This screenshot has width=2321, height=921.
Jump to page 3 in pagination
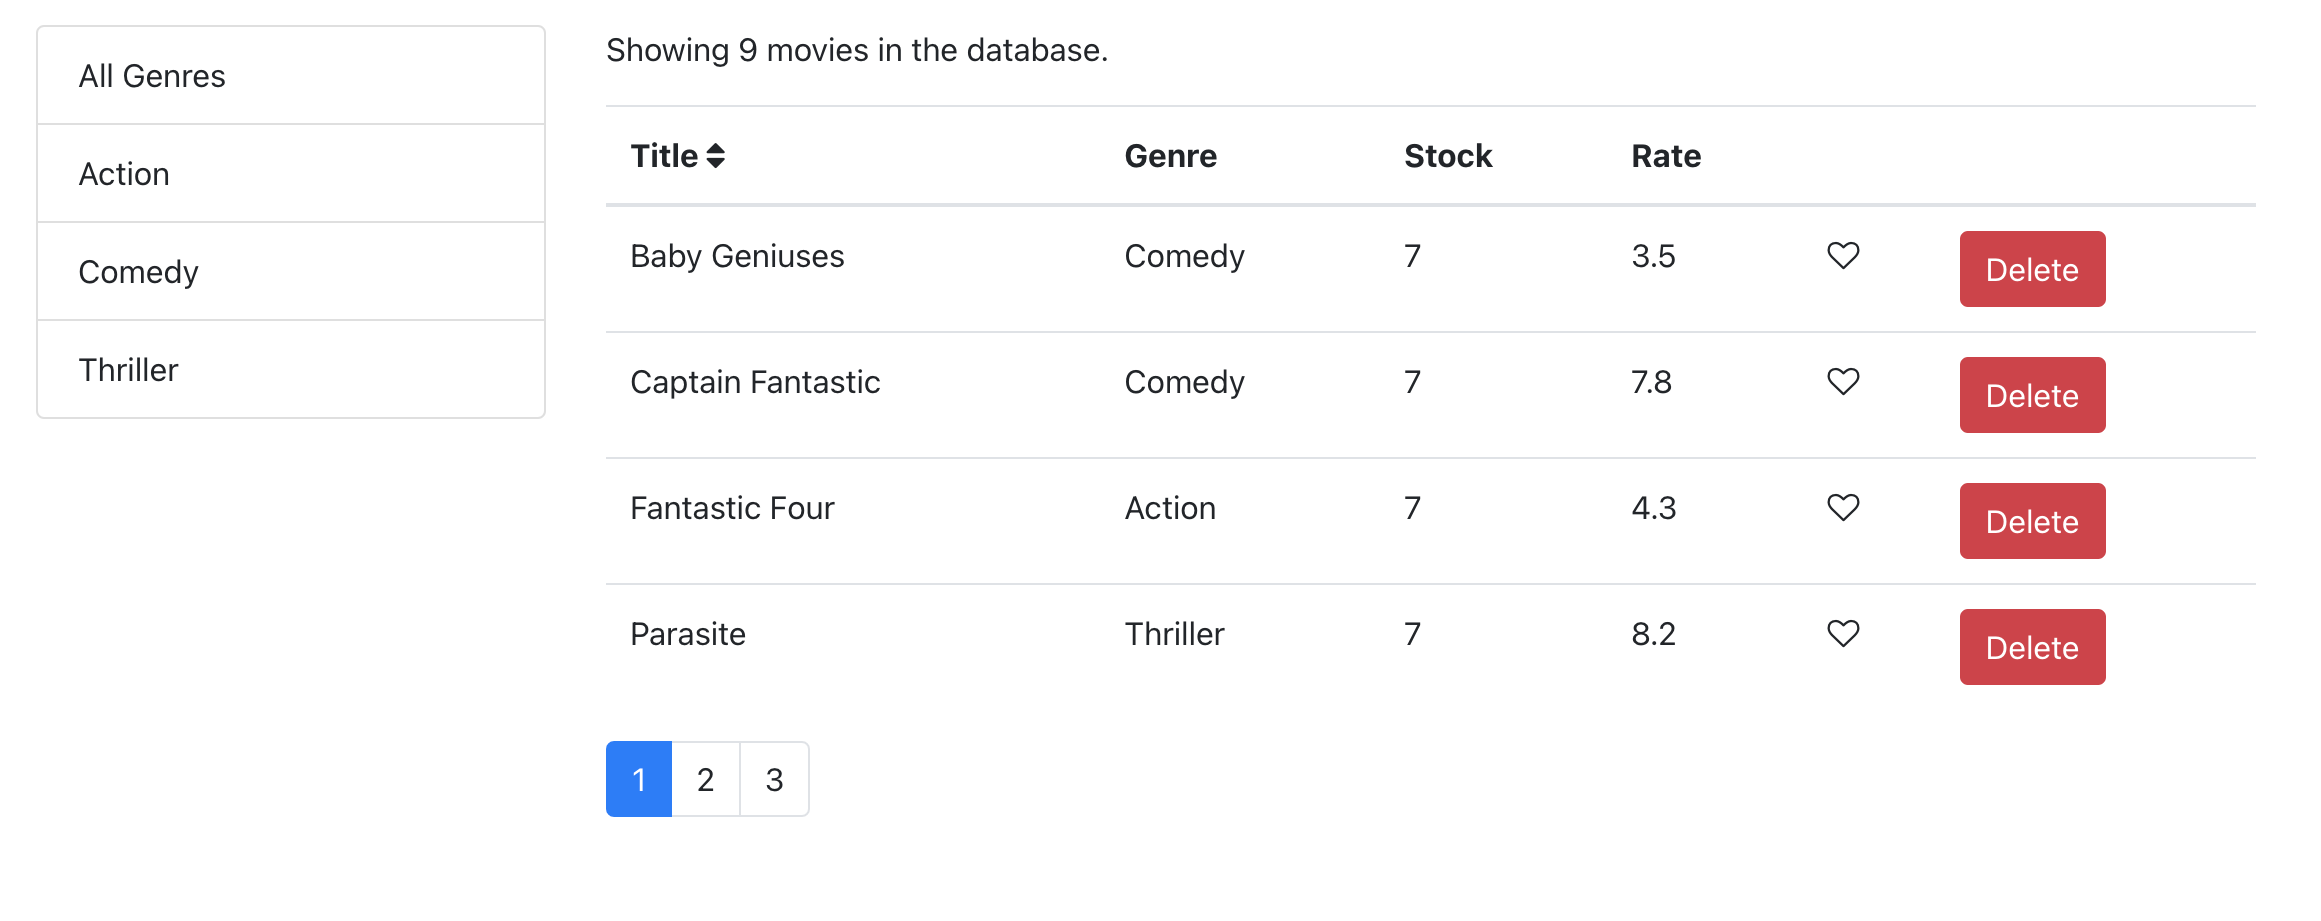tap(774, 779)
